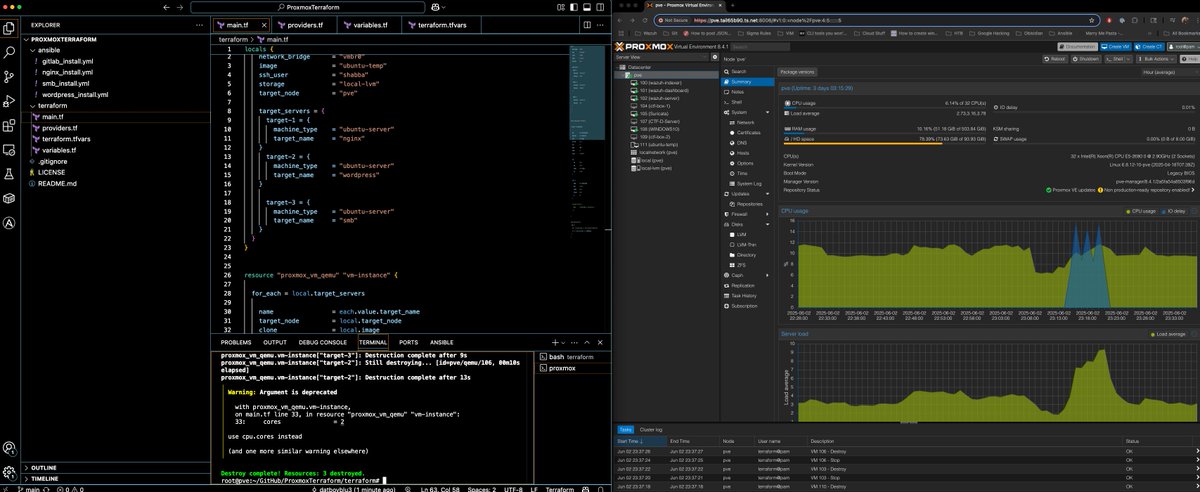Open the Testing flask icon view

9,173
